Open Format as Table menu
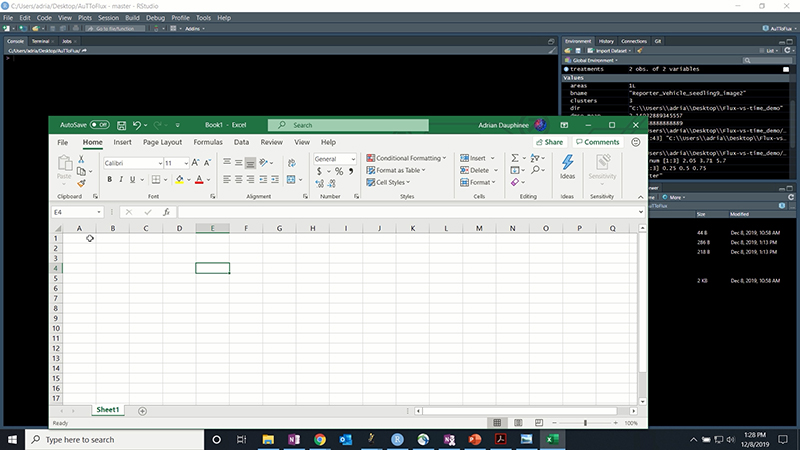This screenshot has height=450, width=800. 396,170
